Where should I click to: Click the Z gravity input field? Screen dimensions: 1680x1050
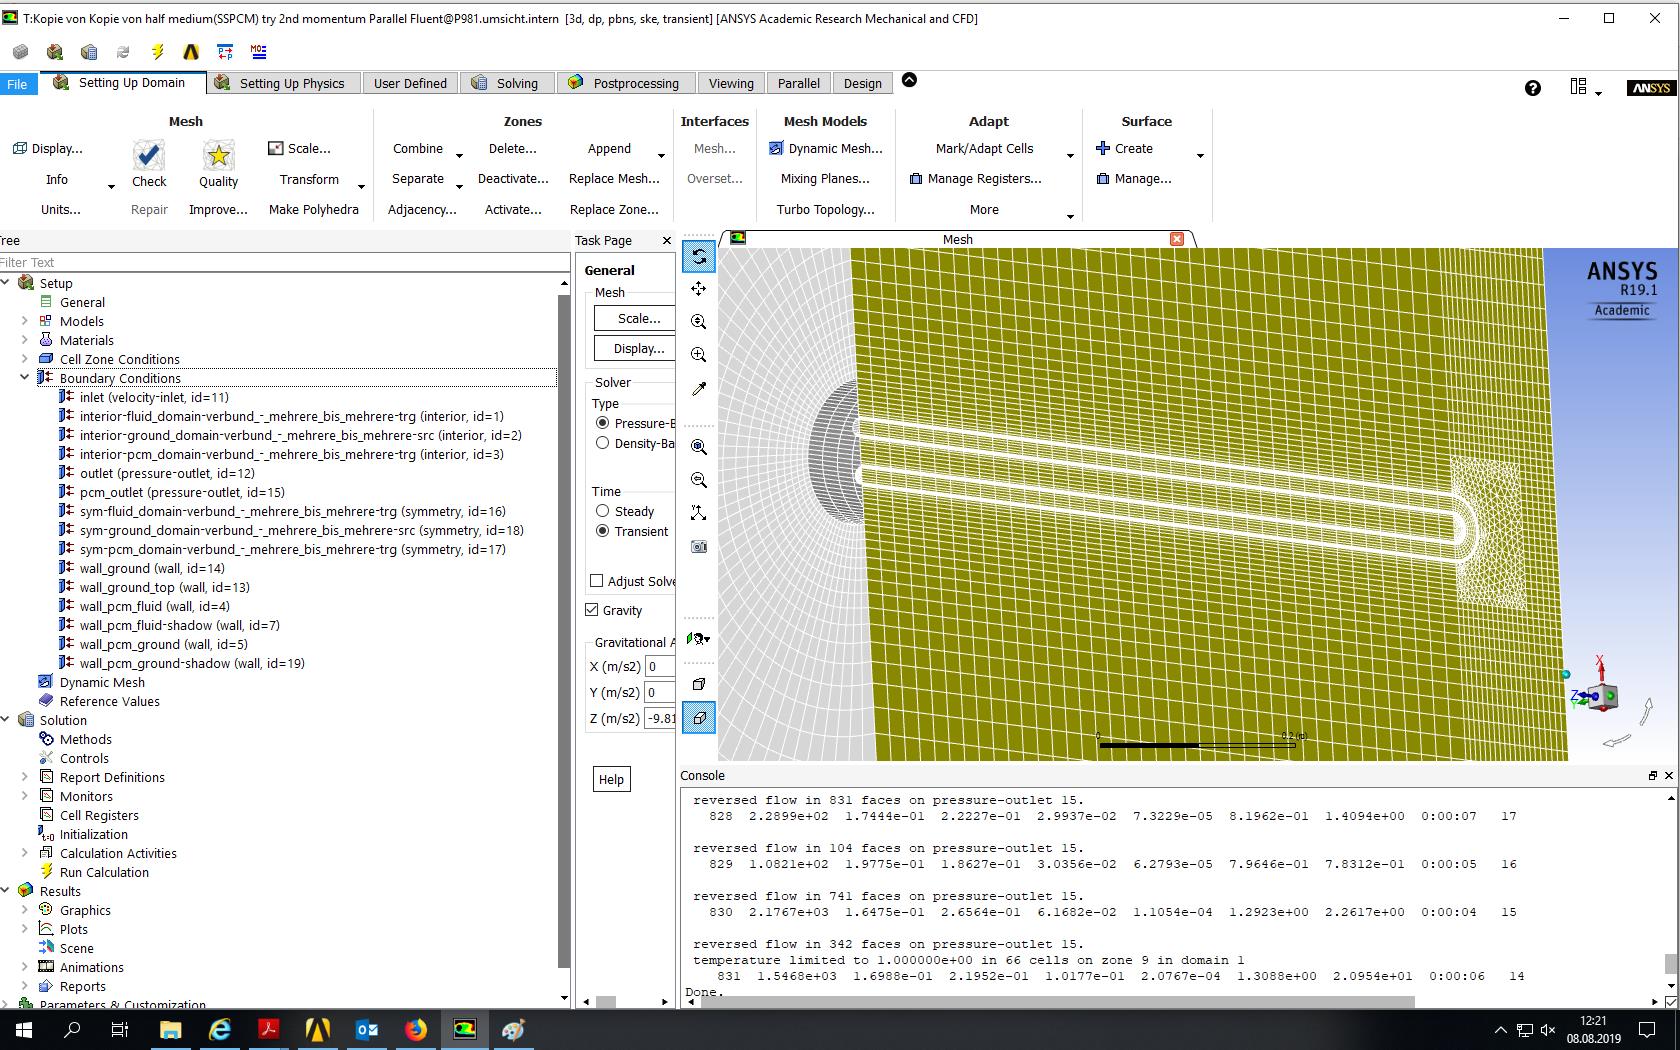(660, 718)
